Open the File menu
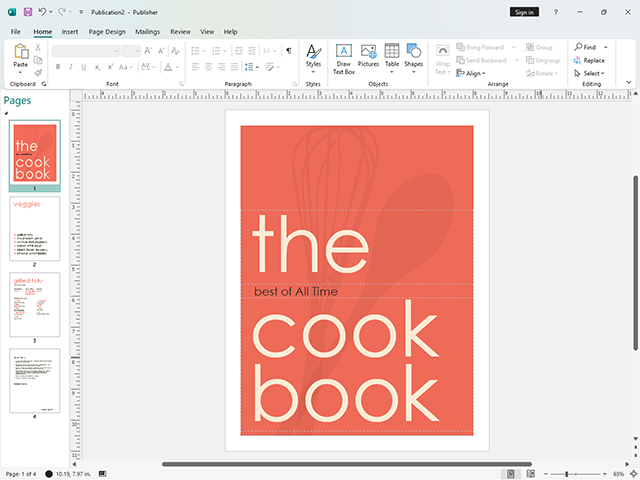640x480 pixels. tap(16, 32)
